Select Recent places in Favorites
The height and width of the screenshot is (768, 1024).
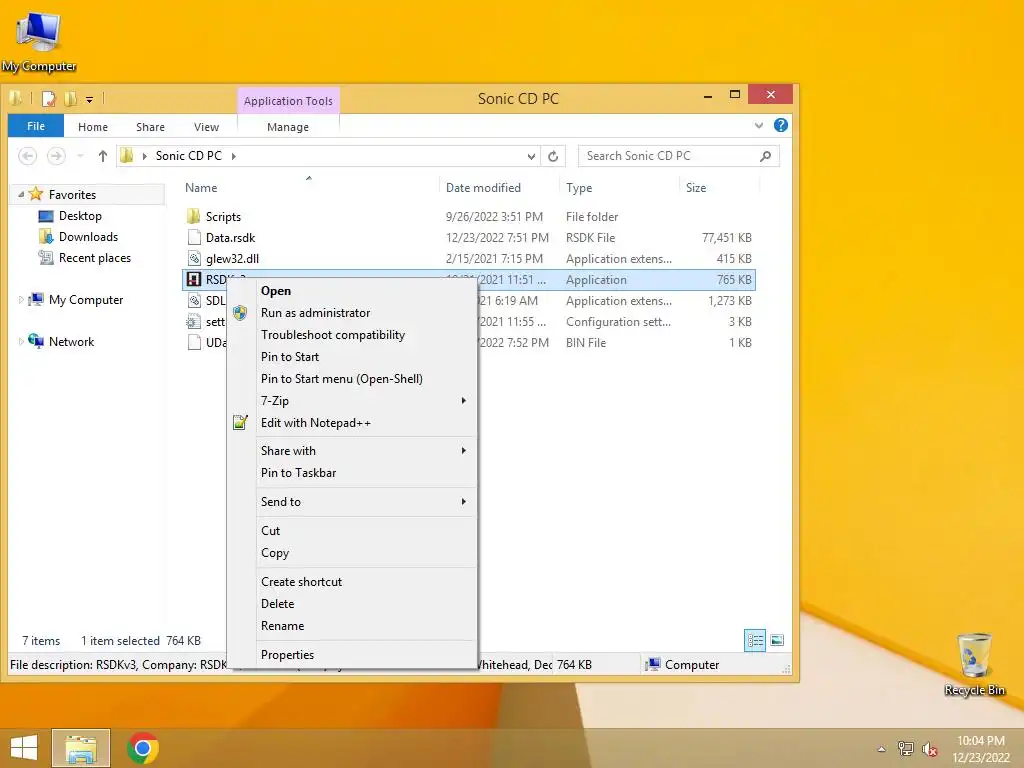(95, 257)
